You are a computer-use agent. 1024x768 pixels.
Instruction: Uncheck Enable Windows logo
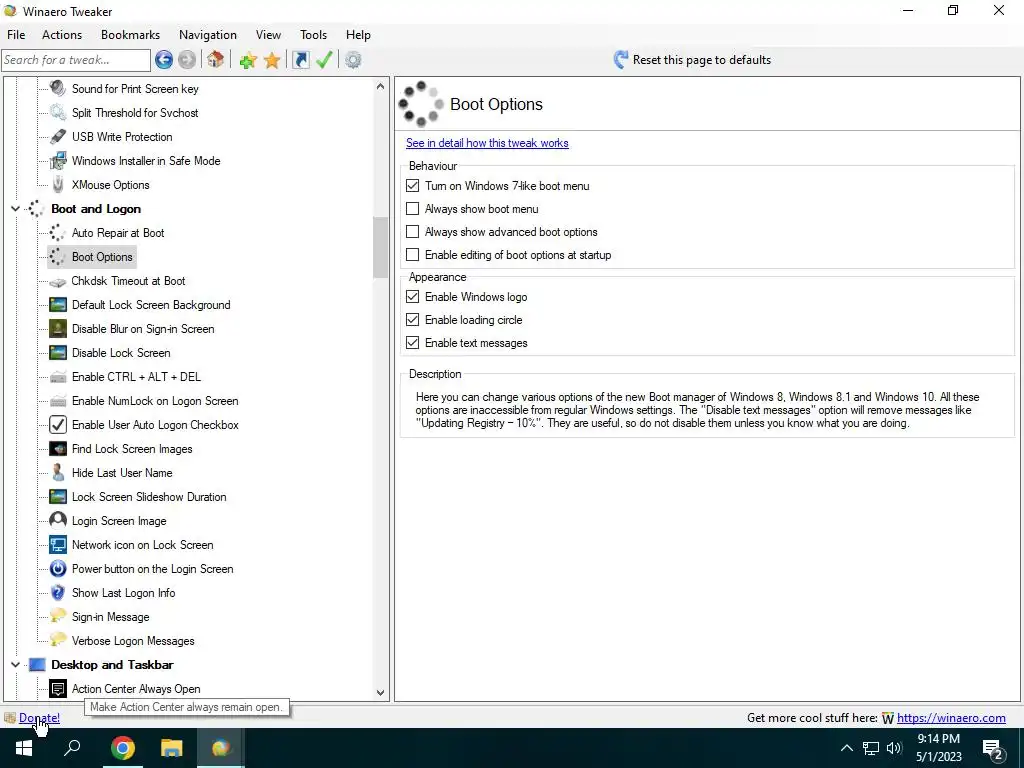click(413, 297)
